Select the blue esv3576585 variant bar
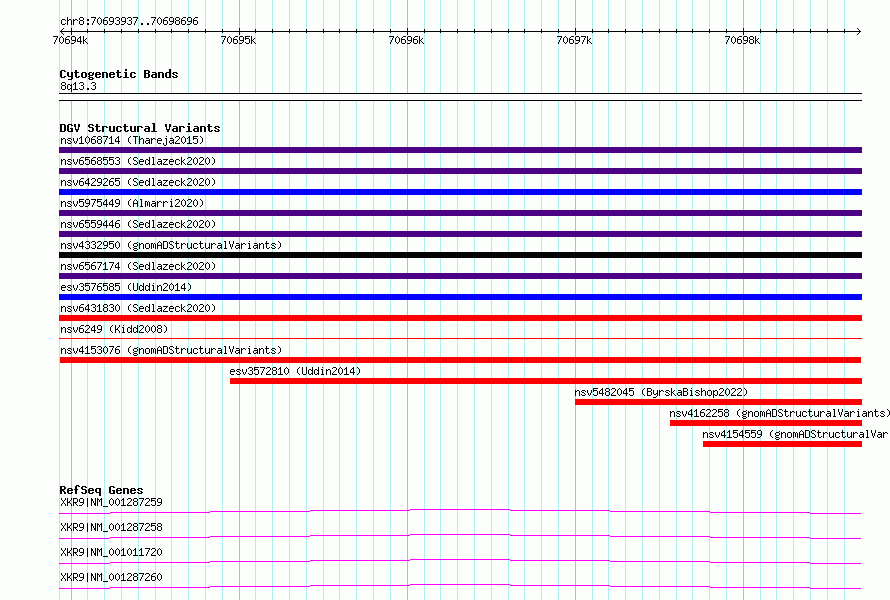890x600 pixels. pos(460,297)
